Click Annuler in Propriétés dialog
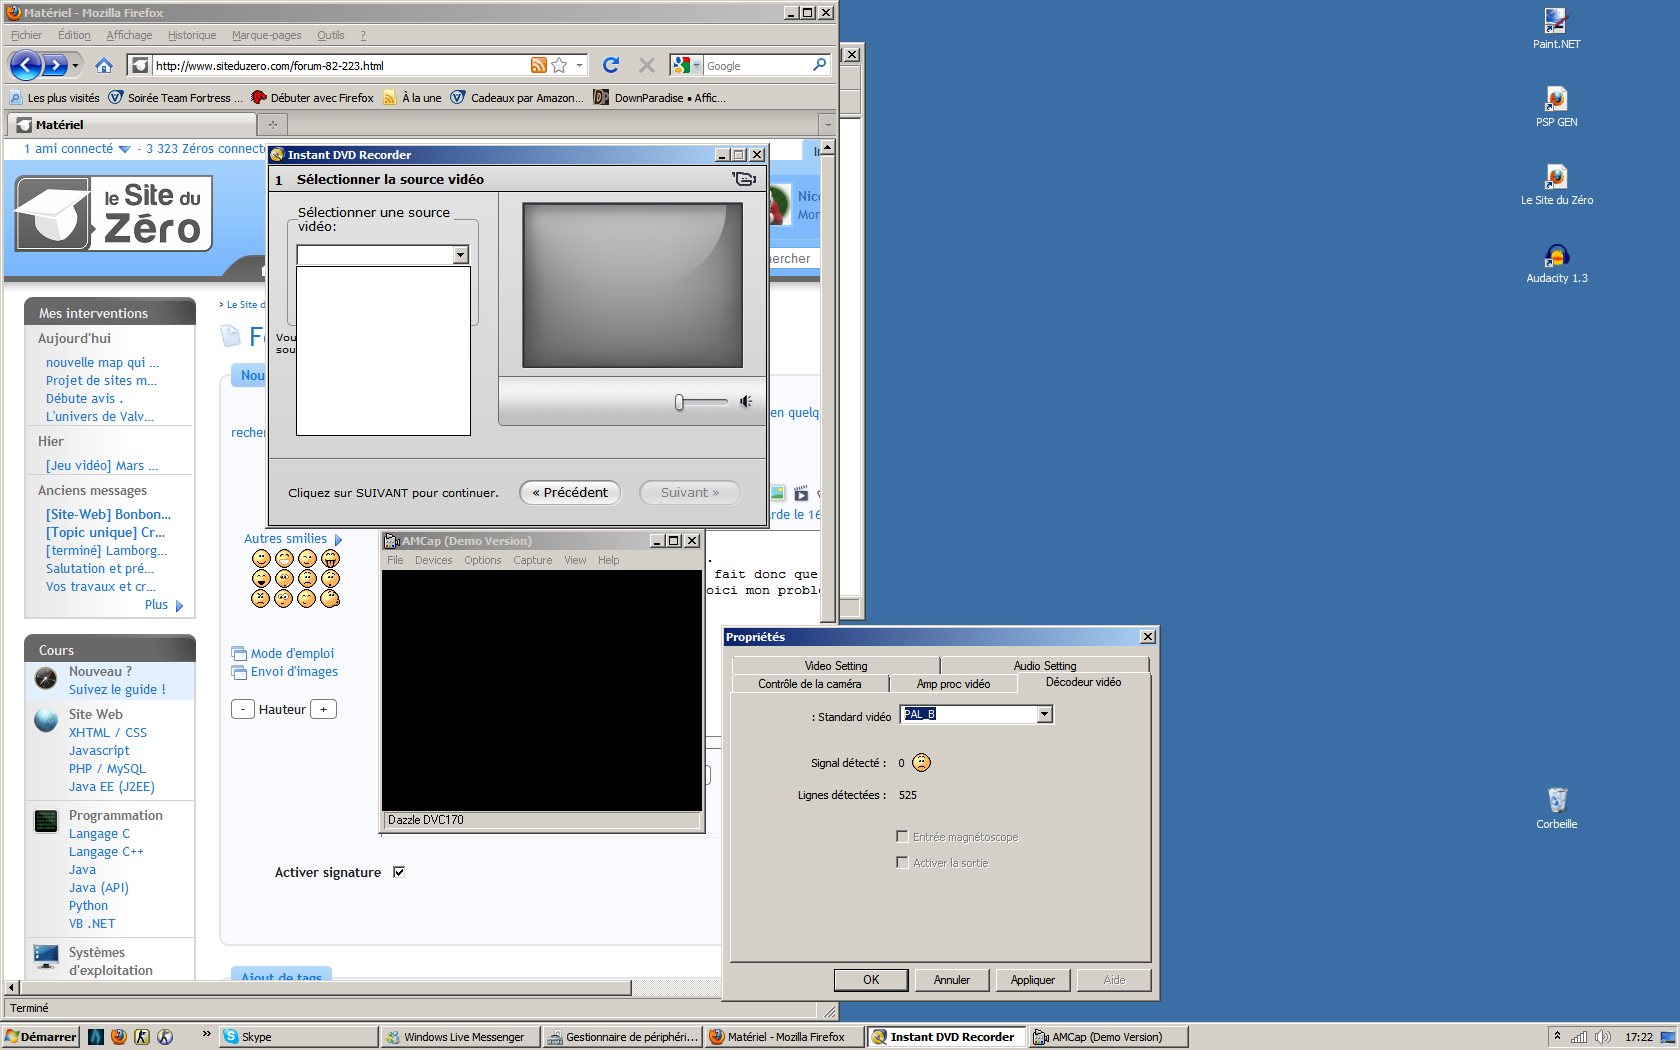The image size is (1680, 1050). click(x=952, y=980)
